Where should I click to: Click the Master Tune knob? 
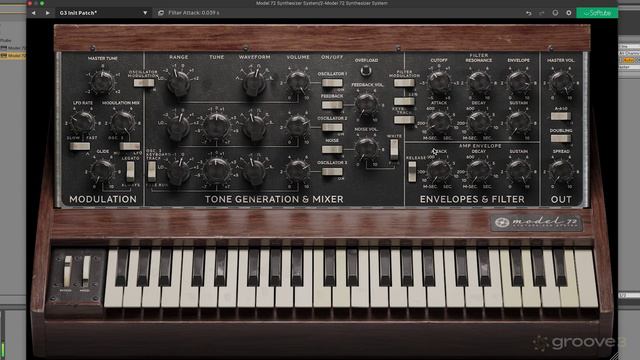tap(102, 82)
